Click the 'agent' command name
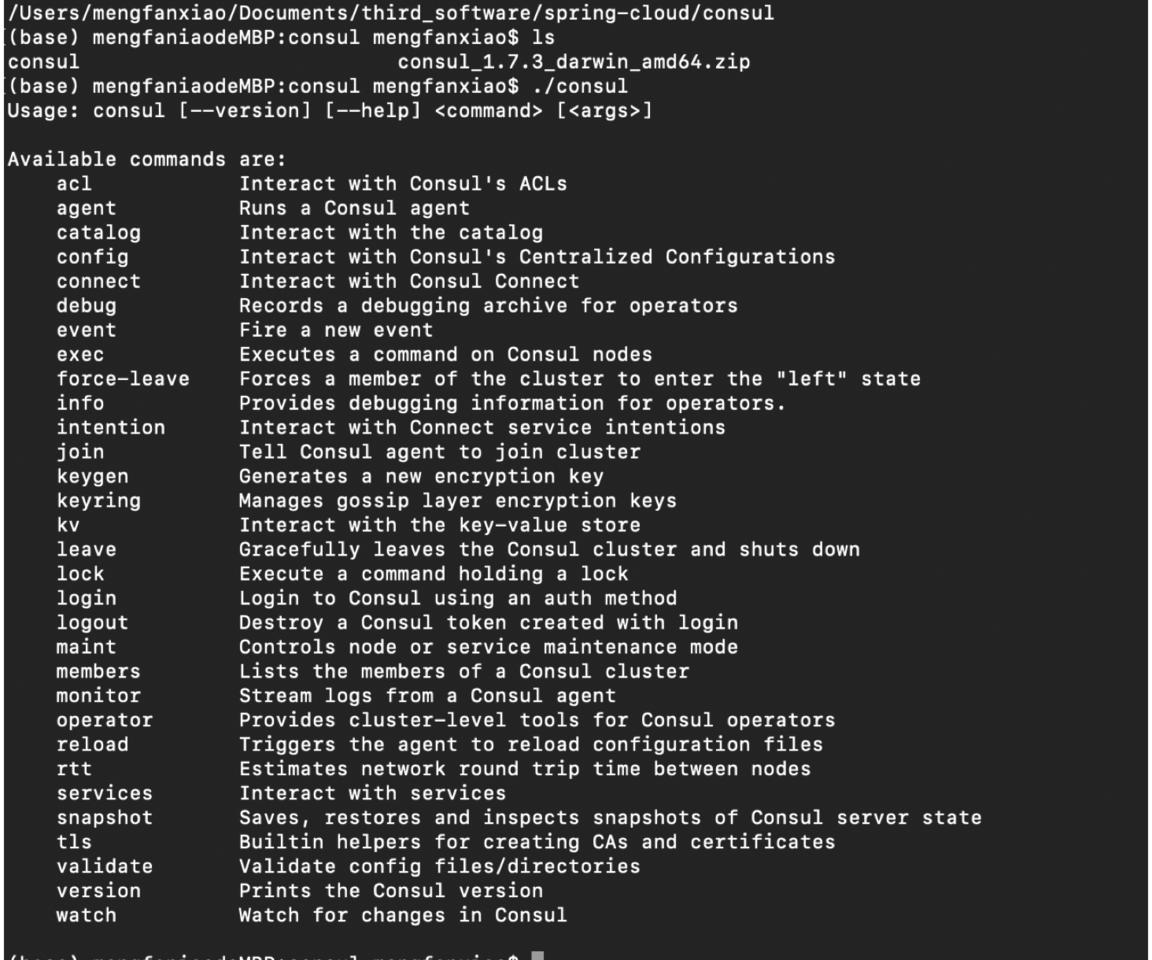1152x960 pixels. pyautogui.click(x=86, y=209)
